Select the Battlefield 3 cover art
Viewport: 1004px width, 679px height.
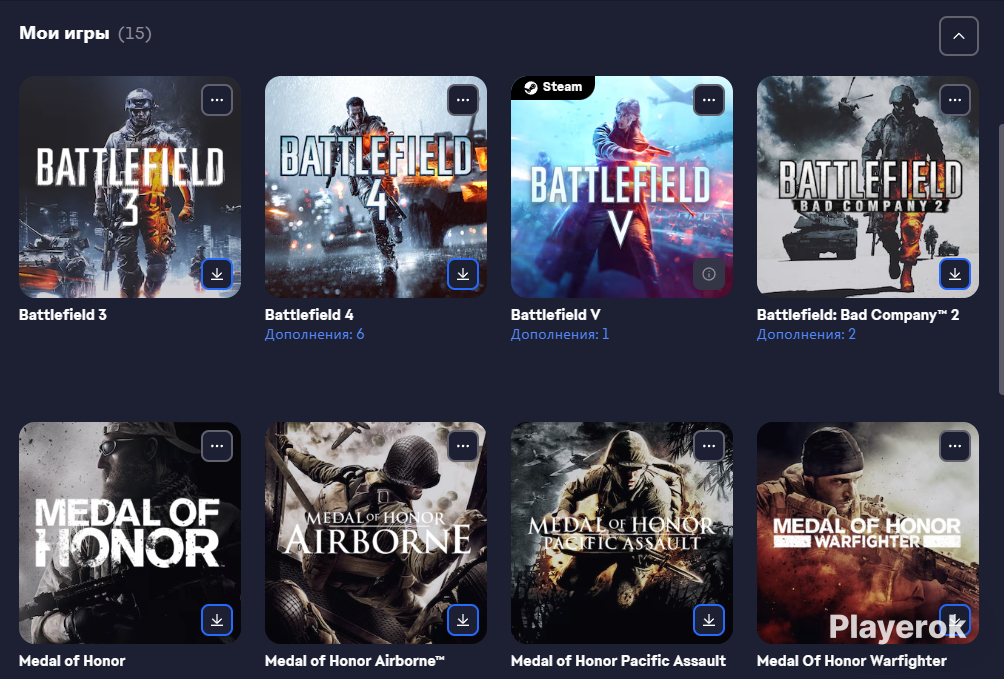pyautogui.click(x=130, y=187)
